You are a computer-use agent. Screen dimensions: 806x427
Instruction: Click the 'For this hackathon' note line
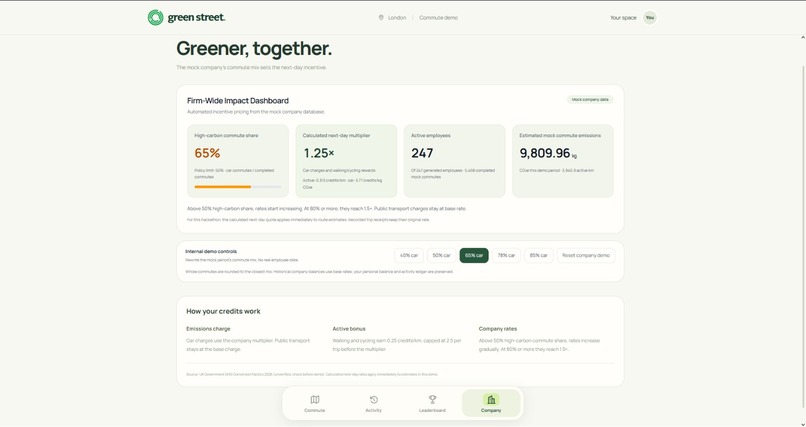coord(308,220)
